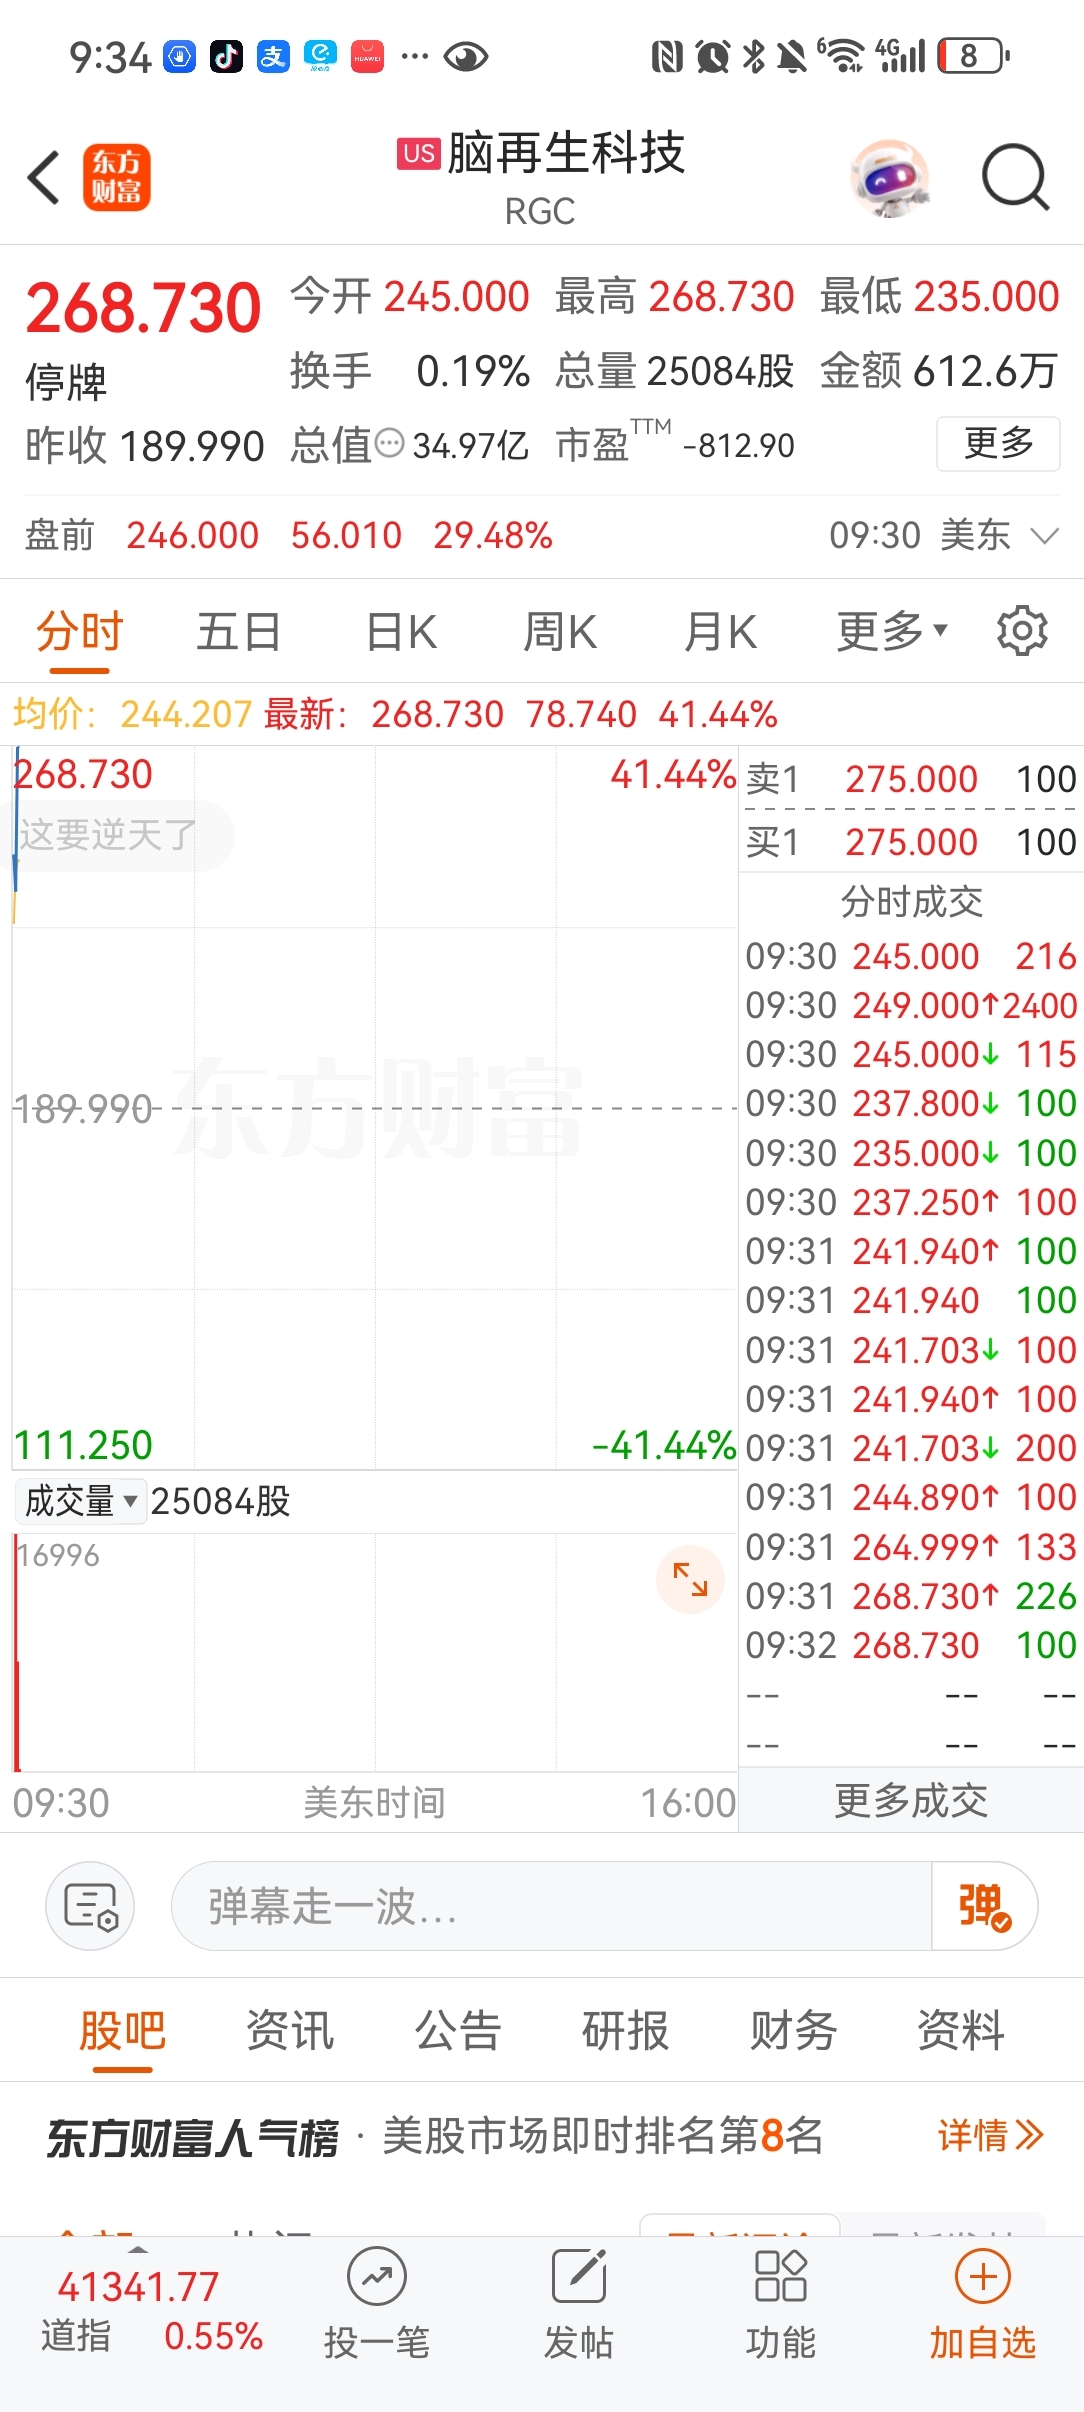Tap the 道指 41341.77 index ticker
Image resolution: width=1084 pixels, height=2412 pixels.
tap(150, 2311)
